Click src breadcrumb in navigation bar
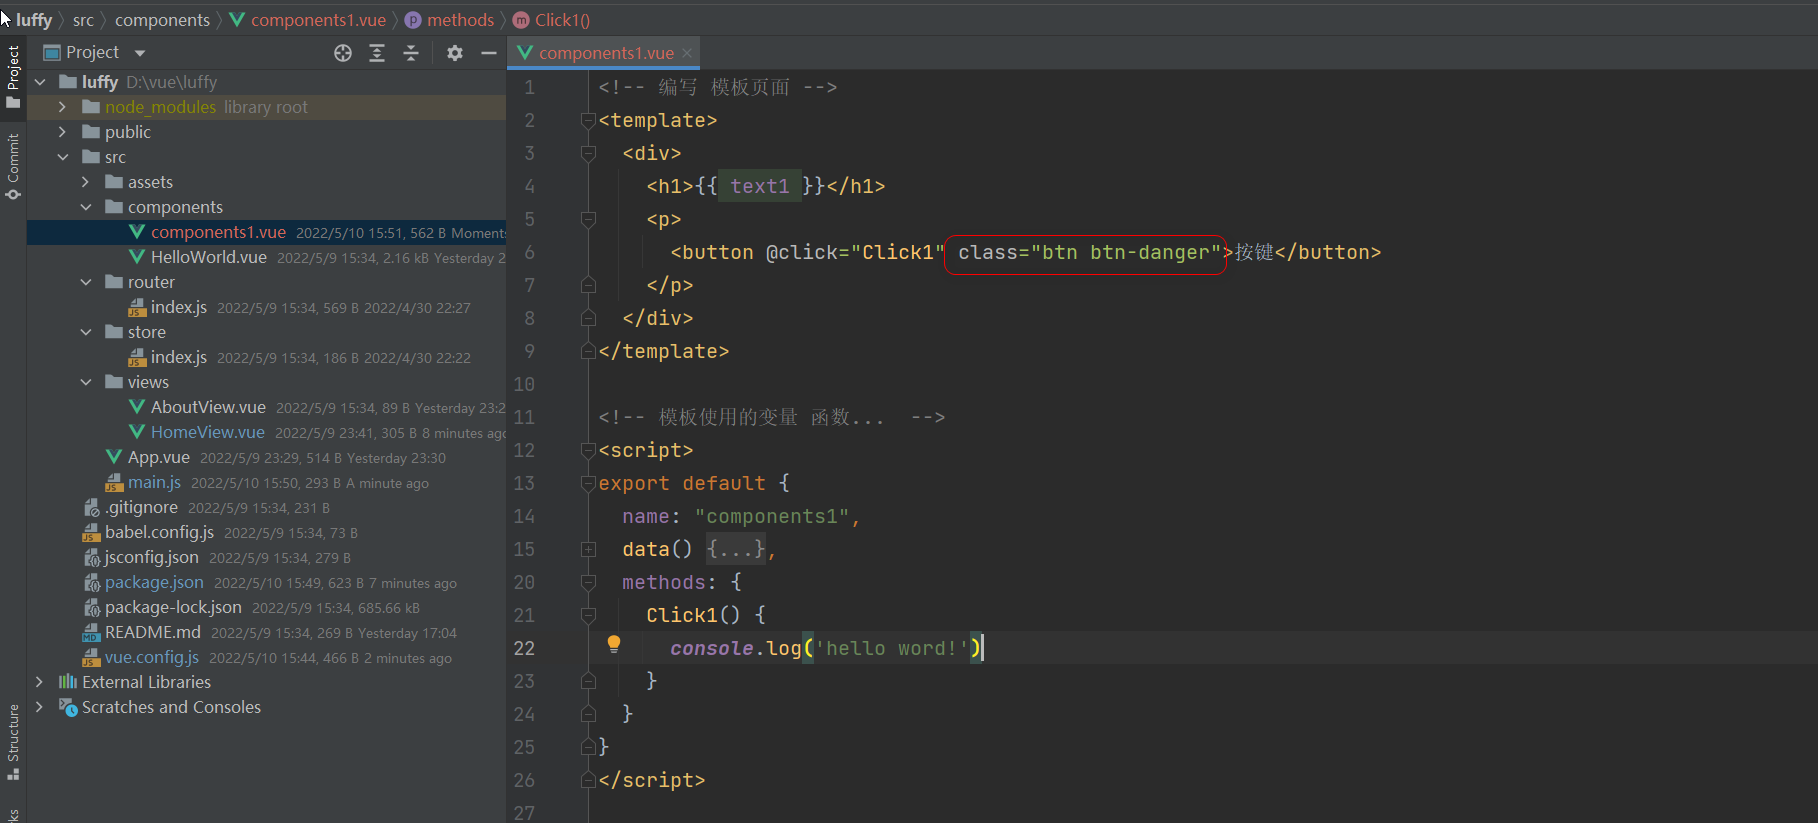Viewport: 1818px width, 823px height. click(83, 20)
